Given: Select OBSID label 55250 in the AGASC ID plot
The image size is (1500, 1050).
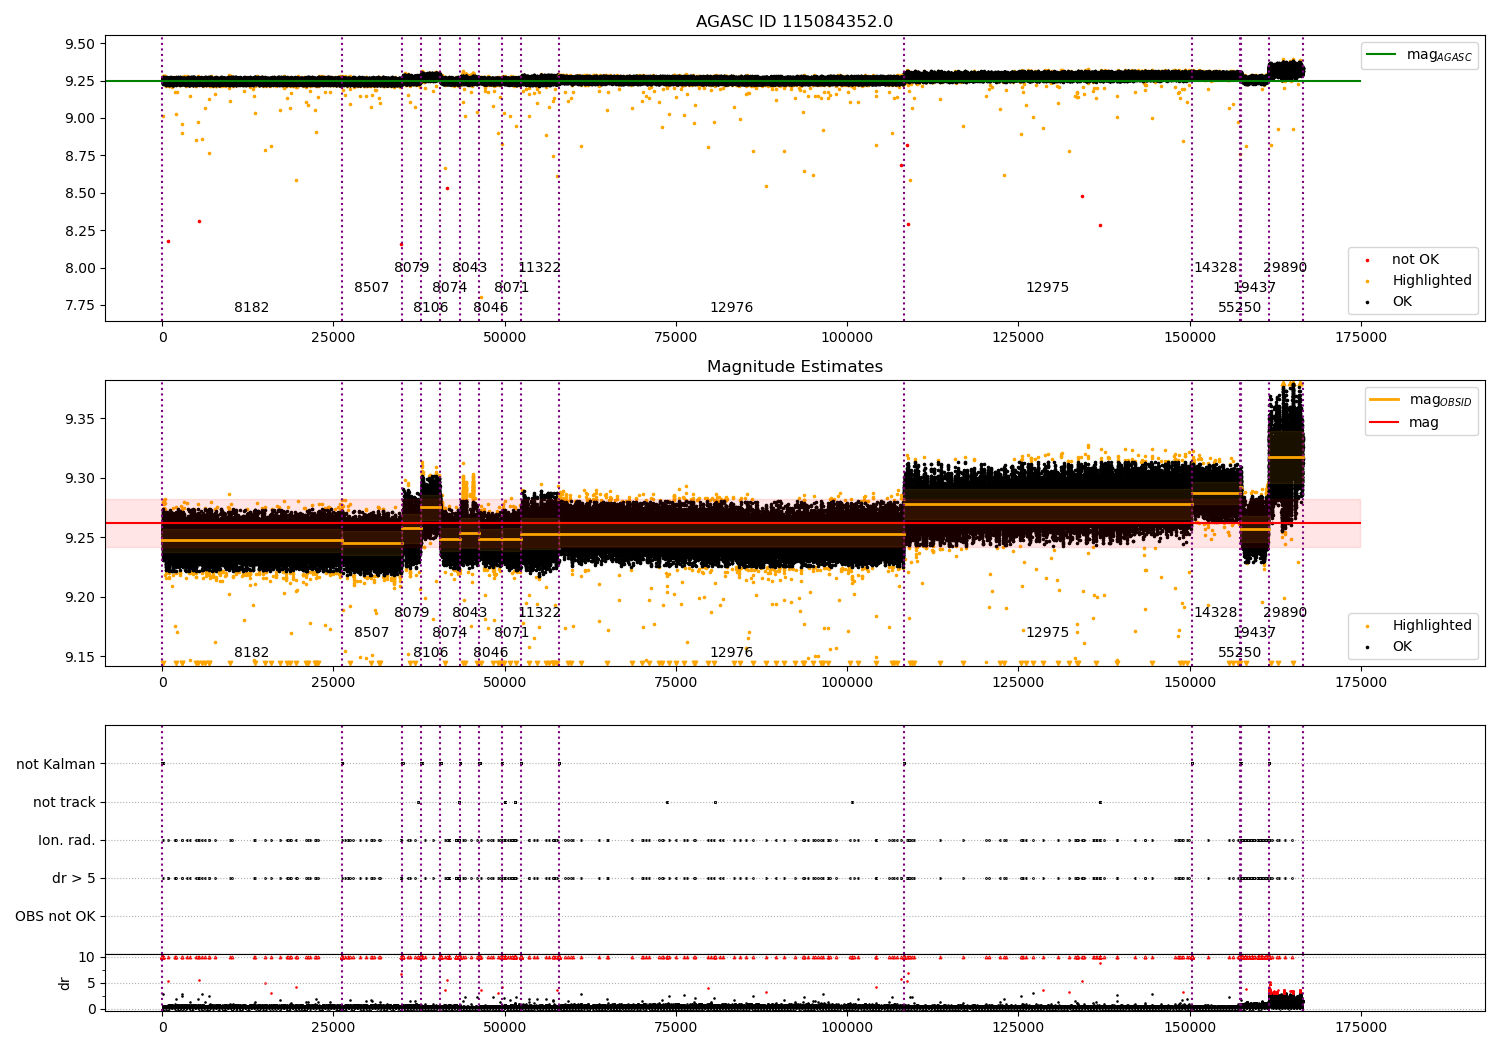Looking at the screenshot, I should click(1240, 308).
